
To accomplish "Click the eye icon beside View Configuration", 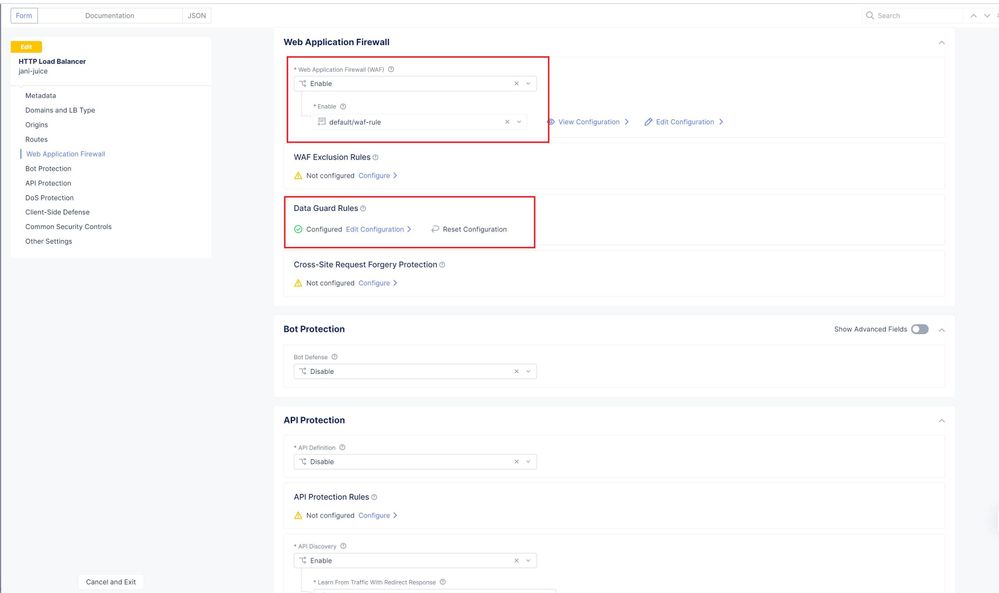I will 551,122.
